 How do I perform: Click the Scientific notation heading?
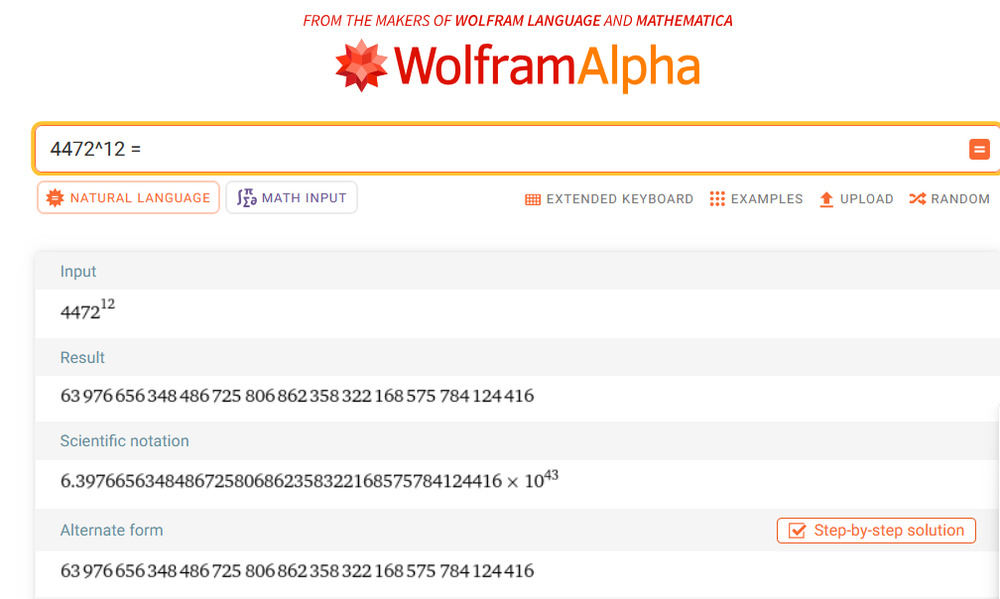pyautogui.click(x=124, y=441)
